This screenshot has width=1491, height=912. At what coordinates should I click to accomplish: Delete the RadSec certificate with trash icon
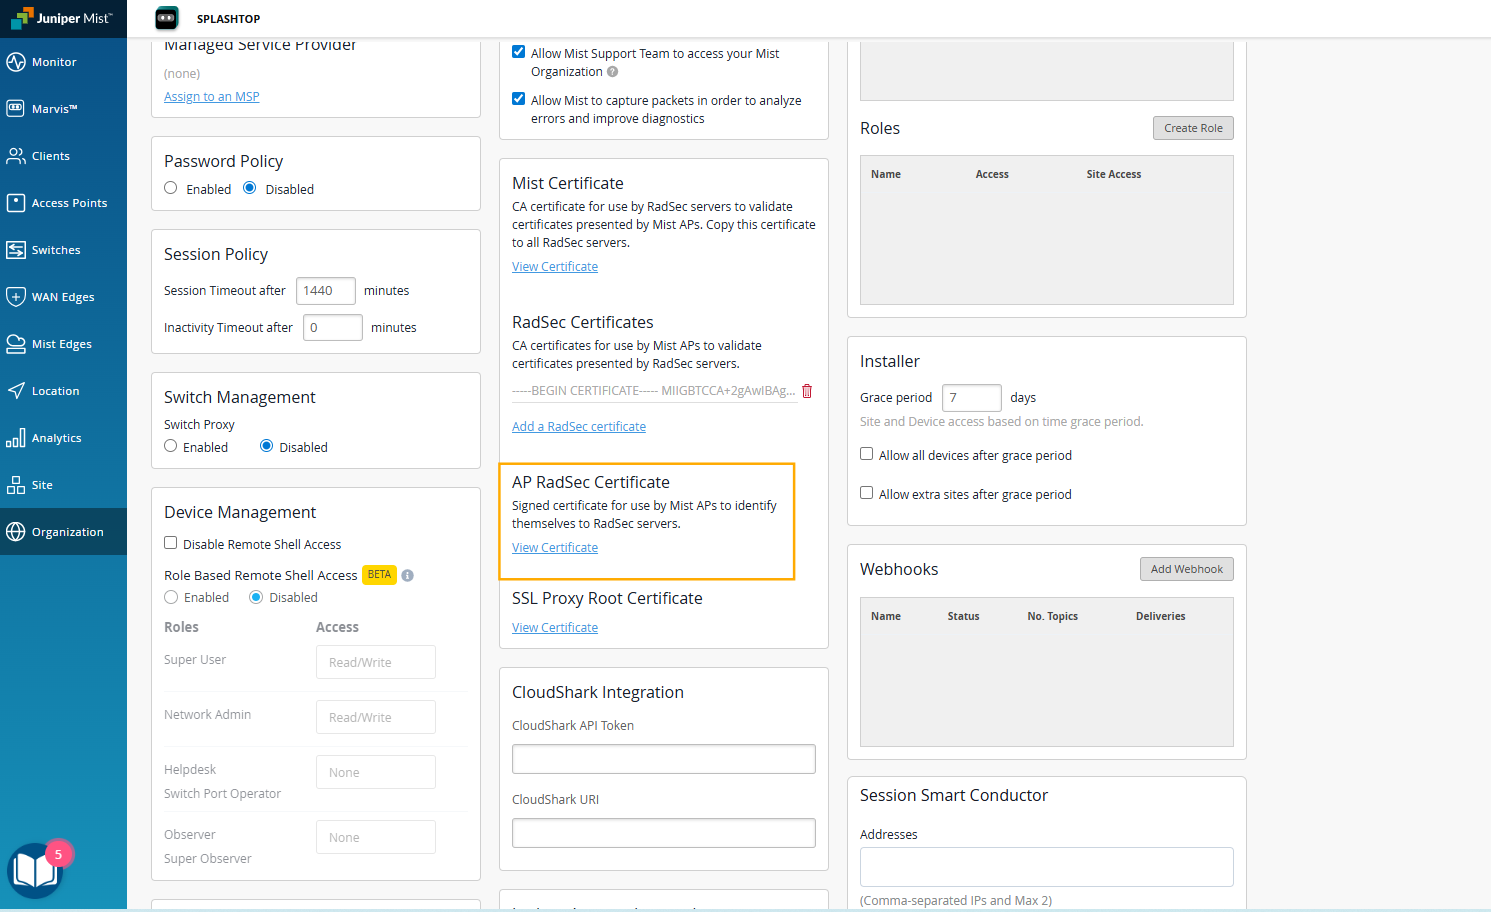[807, 391]
